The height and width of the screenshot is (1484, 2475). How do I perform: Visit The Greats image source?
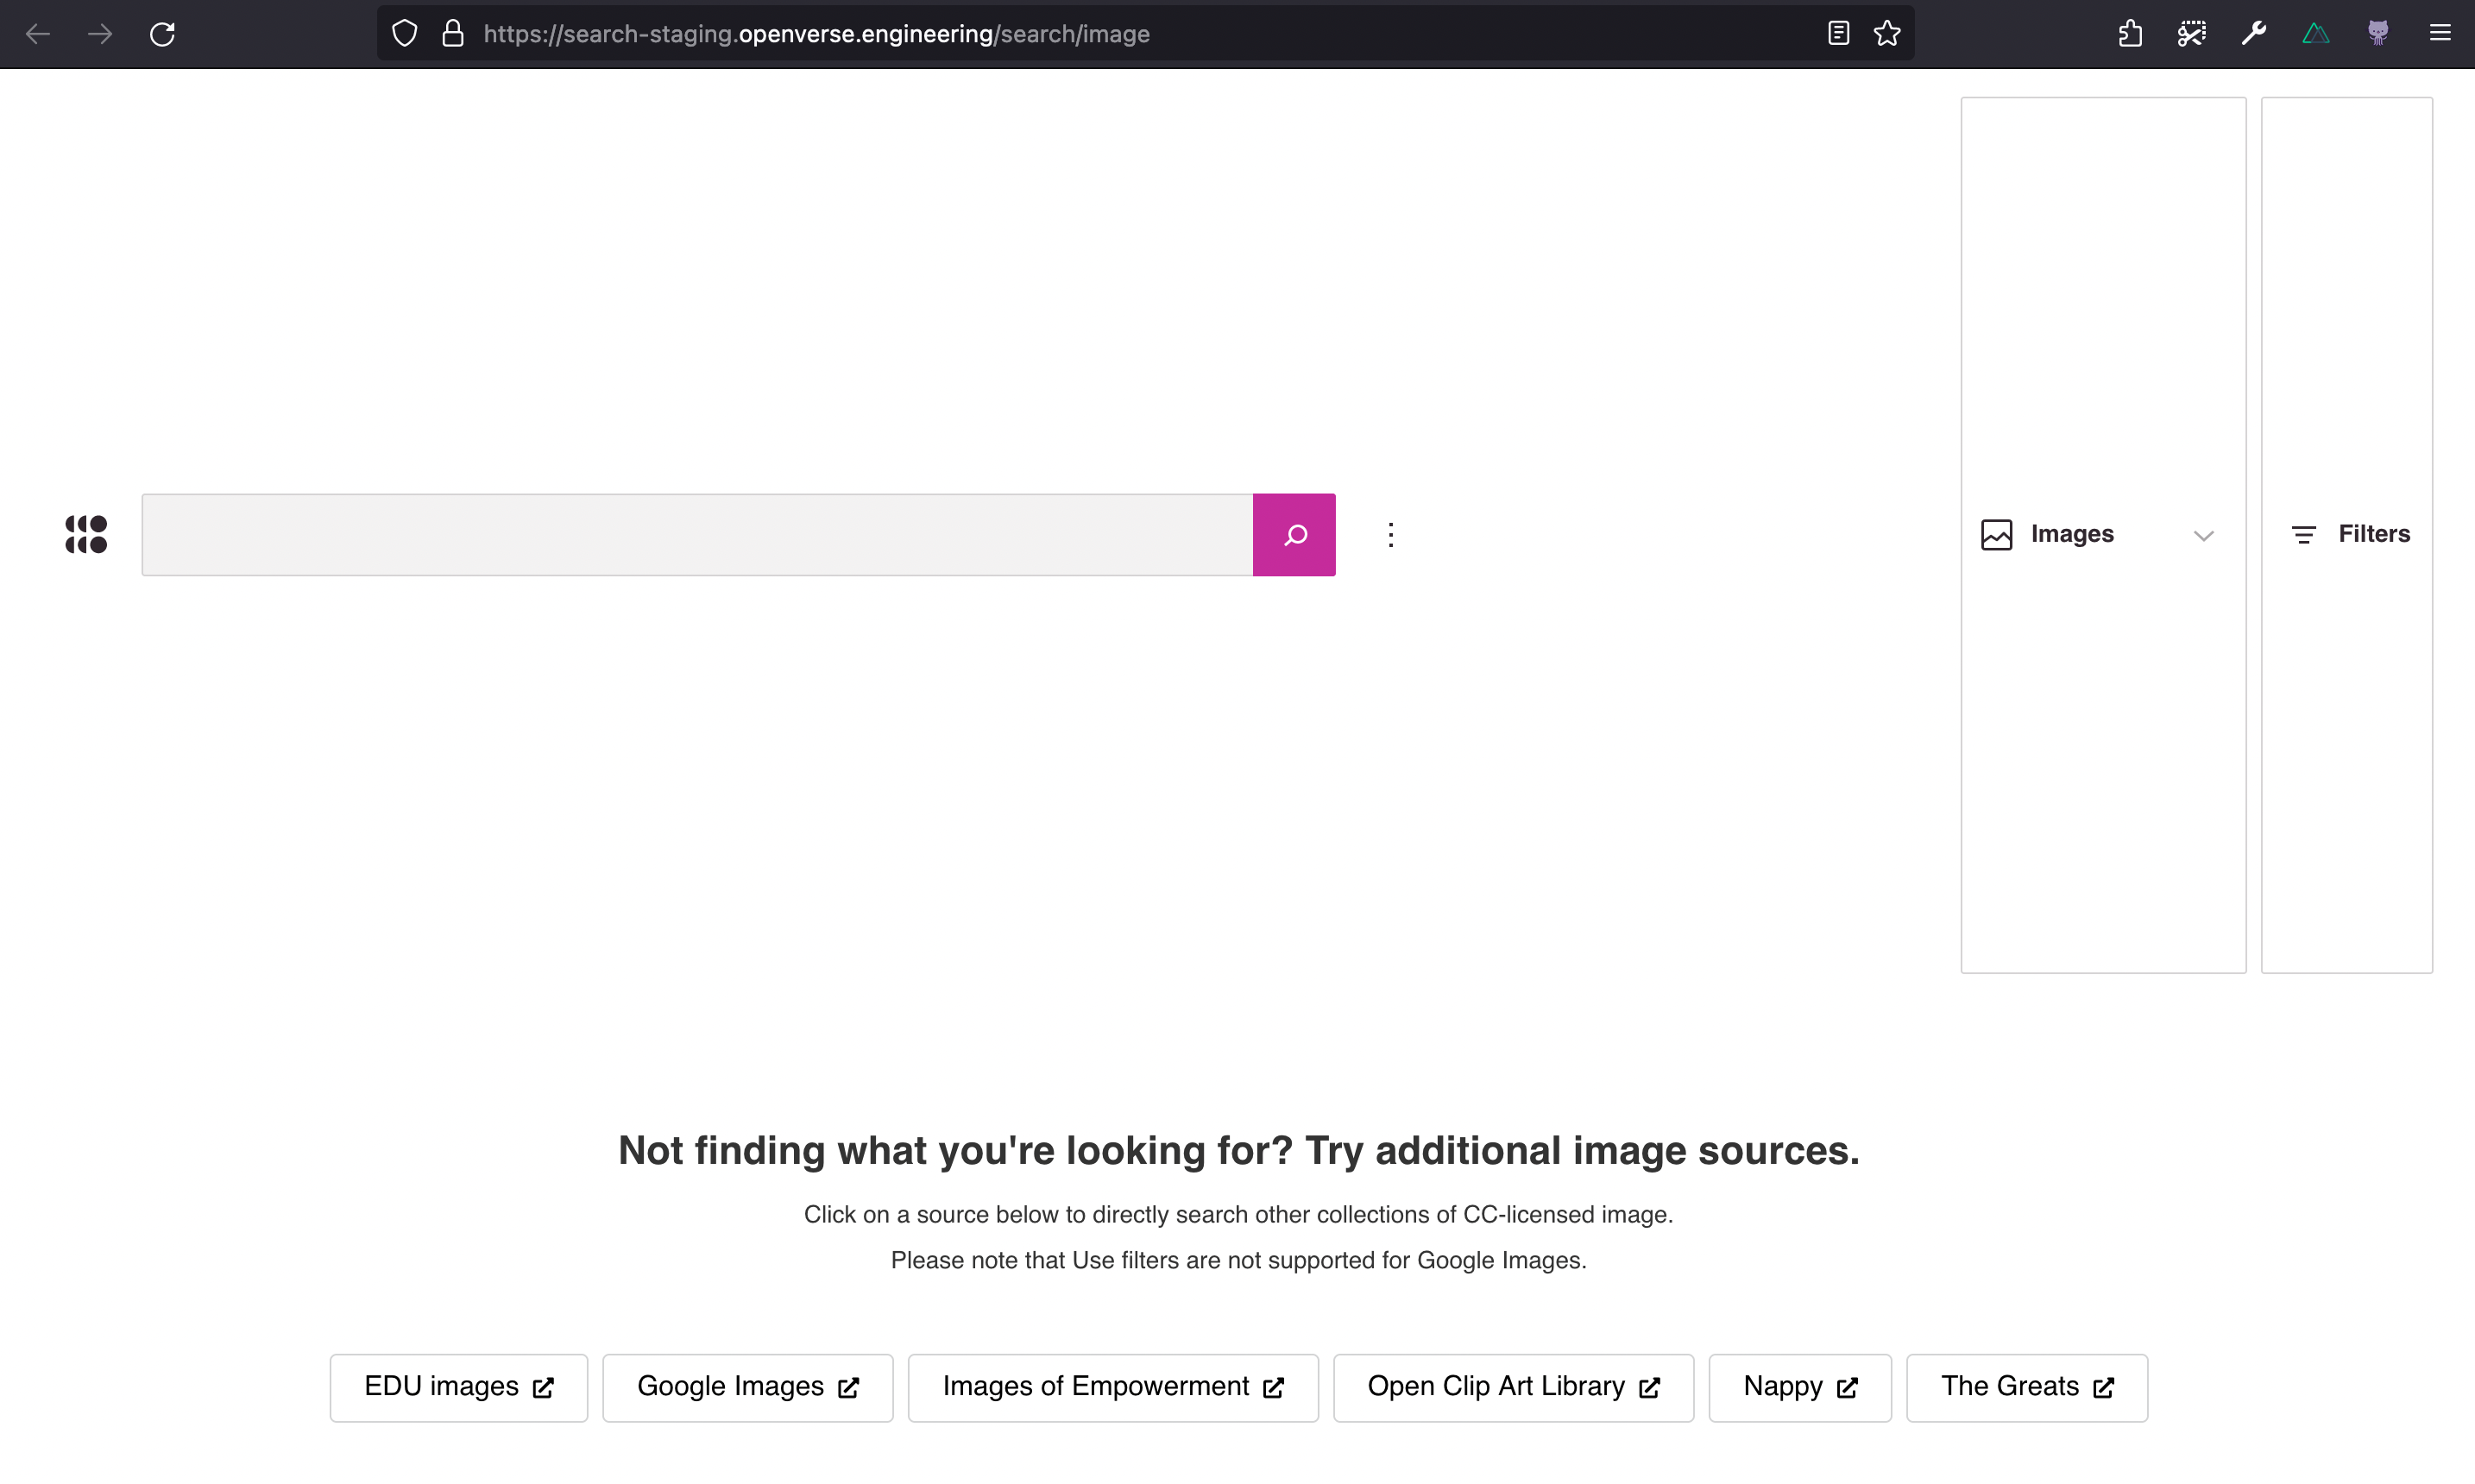2026,1386
